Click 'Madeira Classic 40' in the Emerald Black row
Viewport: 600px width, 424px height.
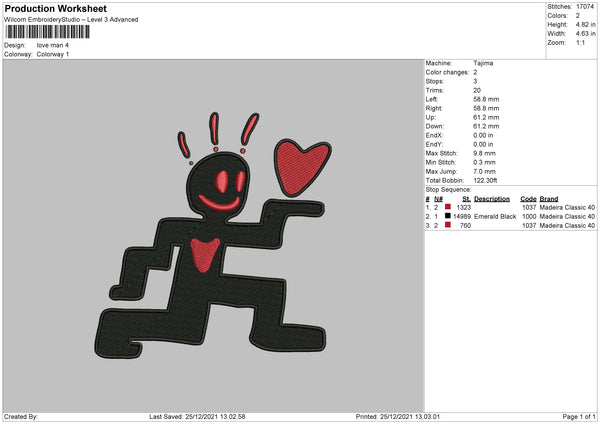(567, 217)
